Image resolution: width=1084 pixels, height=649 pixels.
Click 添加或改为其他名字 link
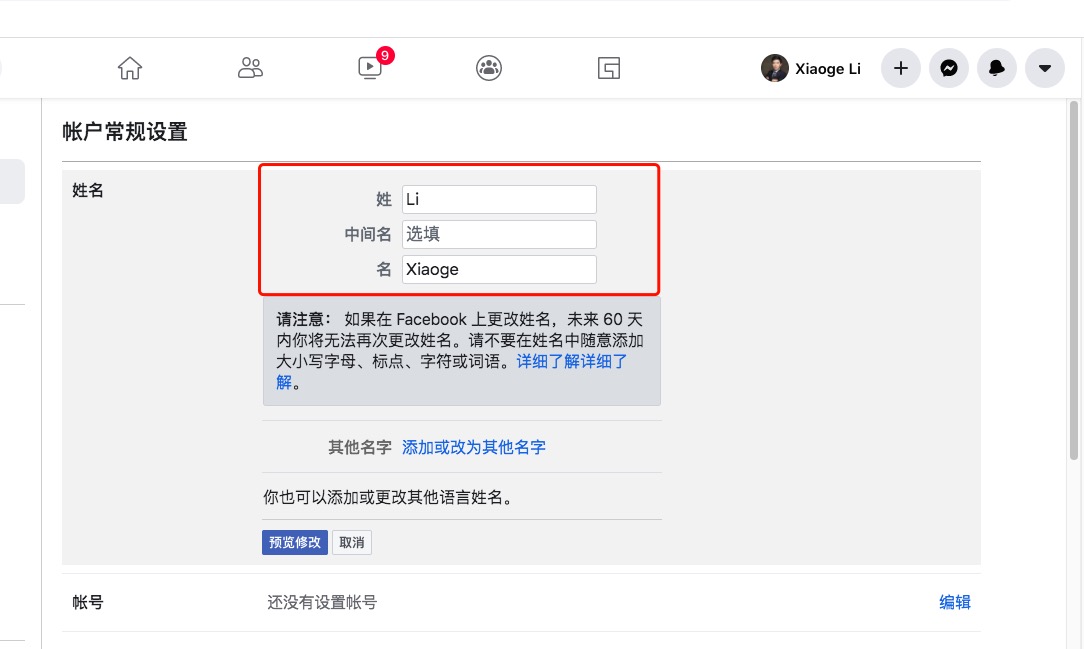(472, 447)
